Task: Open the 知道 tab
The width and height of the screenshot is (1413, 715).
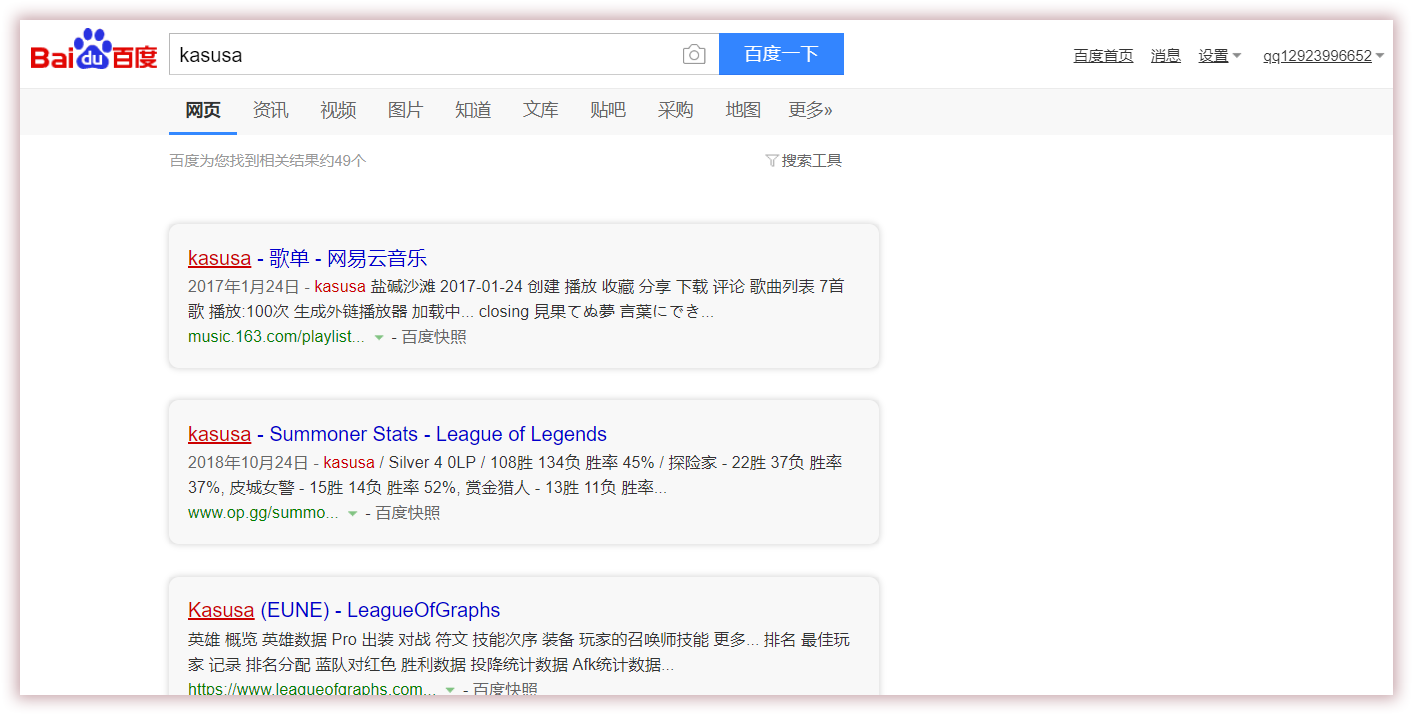Action: click(473, 110)
